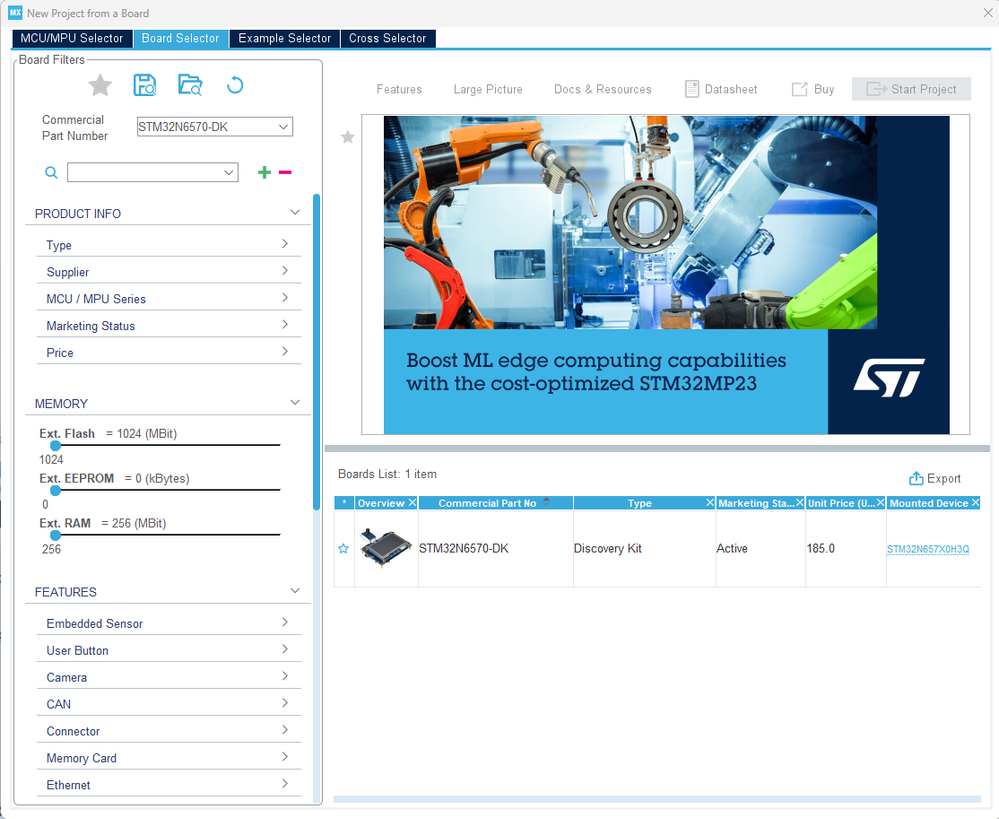999x819 pixels.
Task: Click the load saved search folder icon
Action: click(190, 85)
